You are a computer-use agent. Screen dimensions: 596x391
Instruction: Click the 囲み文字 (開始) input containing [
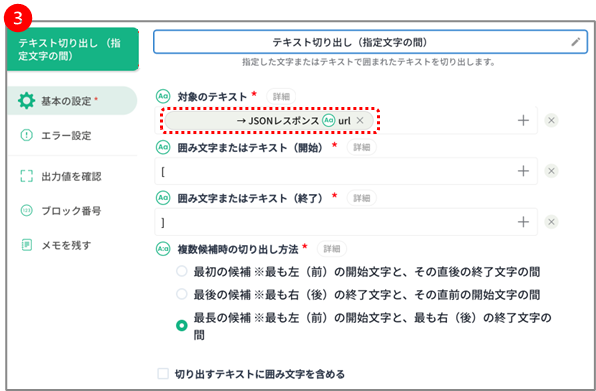point(334,171)
